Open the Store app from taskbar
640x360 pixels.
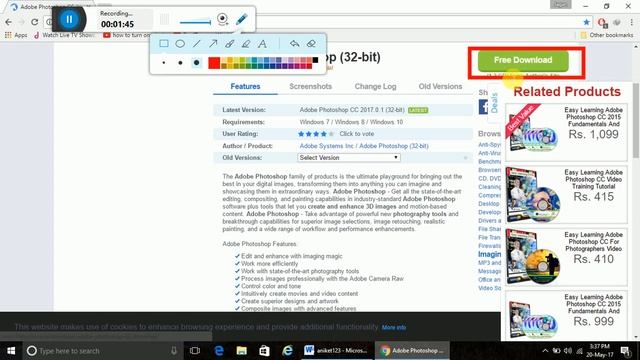click(x=264, y=351)
